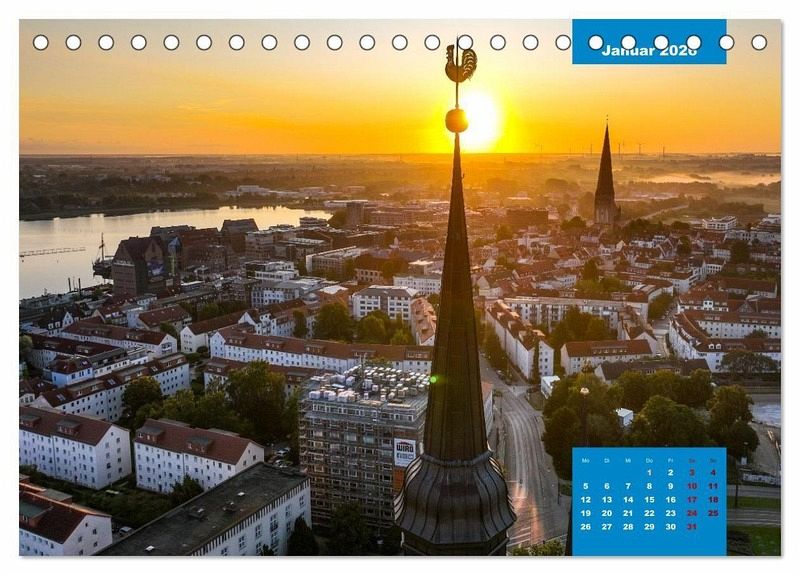
Task: Click the setting sun in the sky
Action: [482, 120]
